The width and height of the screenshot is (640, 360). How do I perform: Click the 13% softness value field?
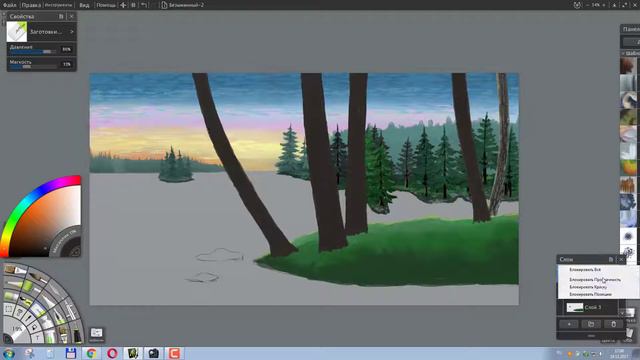pos(67,64)
